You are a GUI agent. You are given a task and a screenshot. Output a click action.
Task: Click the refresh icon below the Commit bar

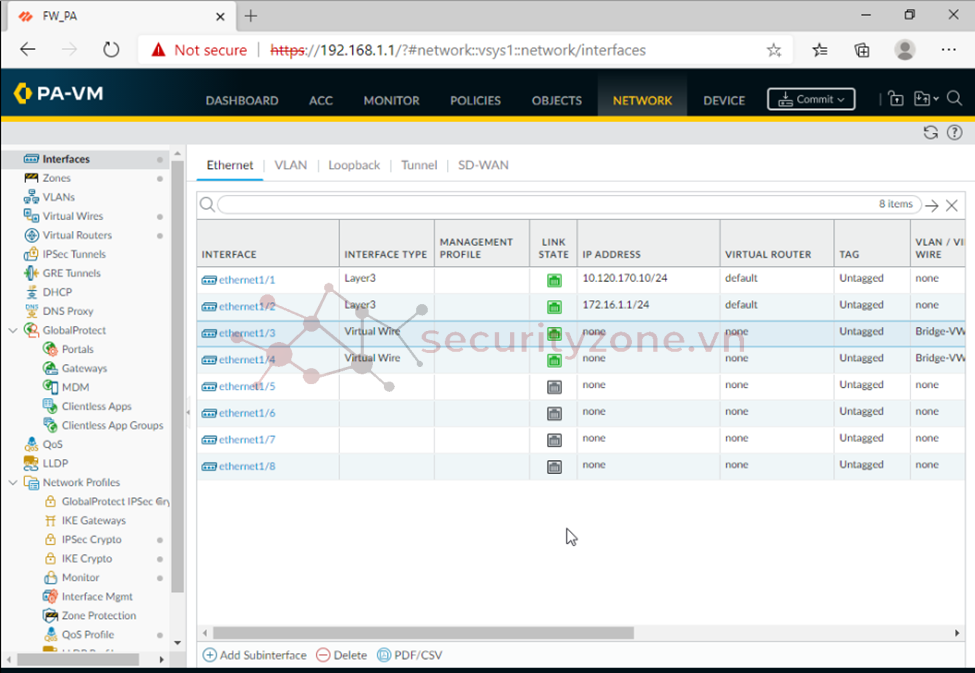(930, 132)
